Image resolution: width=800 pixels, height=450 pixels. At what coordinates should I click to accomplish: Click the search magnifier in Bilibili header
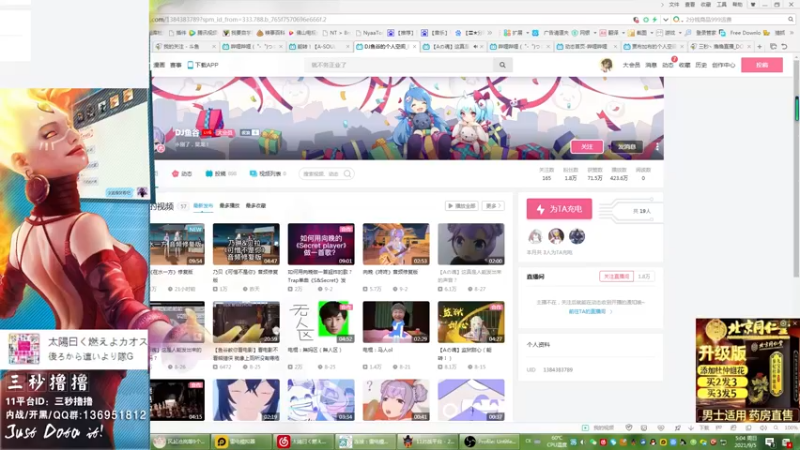(503, 65)
